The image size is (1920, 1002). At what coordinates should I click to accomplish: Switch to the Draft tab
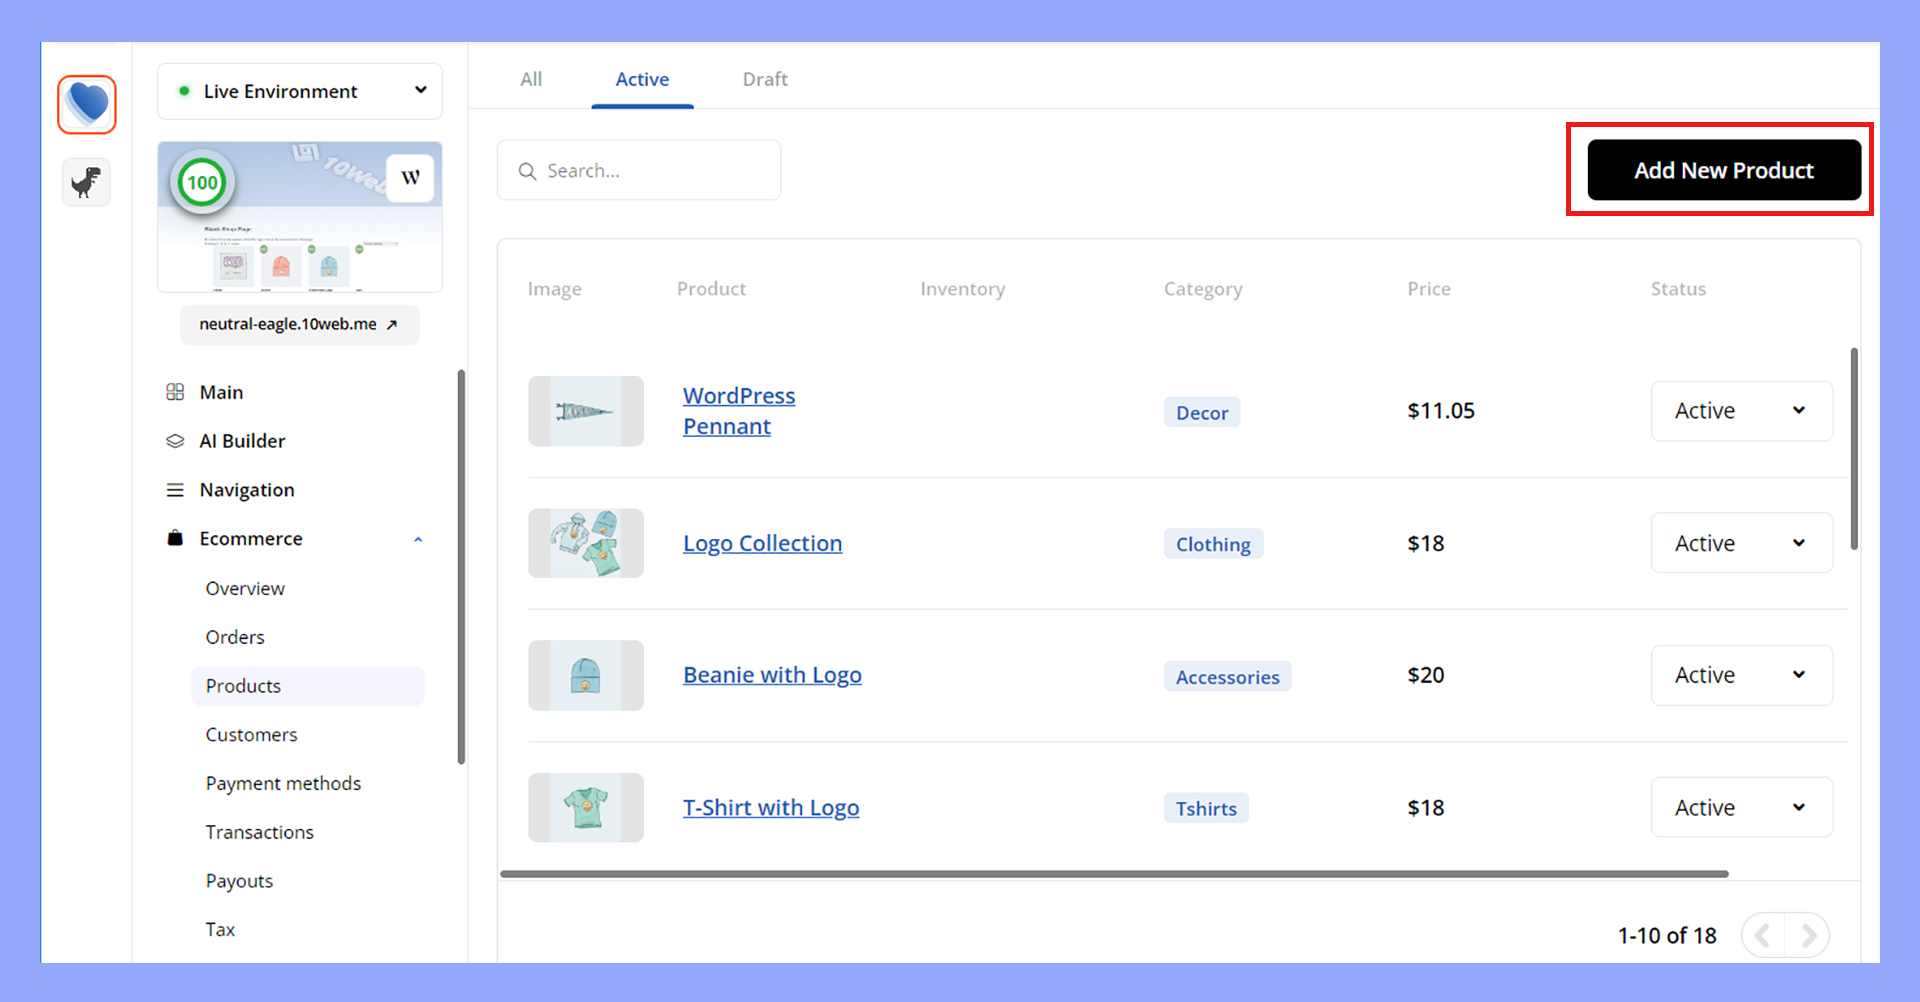click(x=764, y=79)
